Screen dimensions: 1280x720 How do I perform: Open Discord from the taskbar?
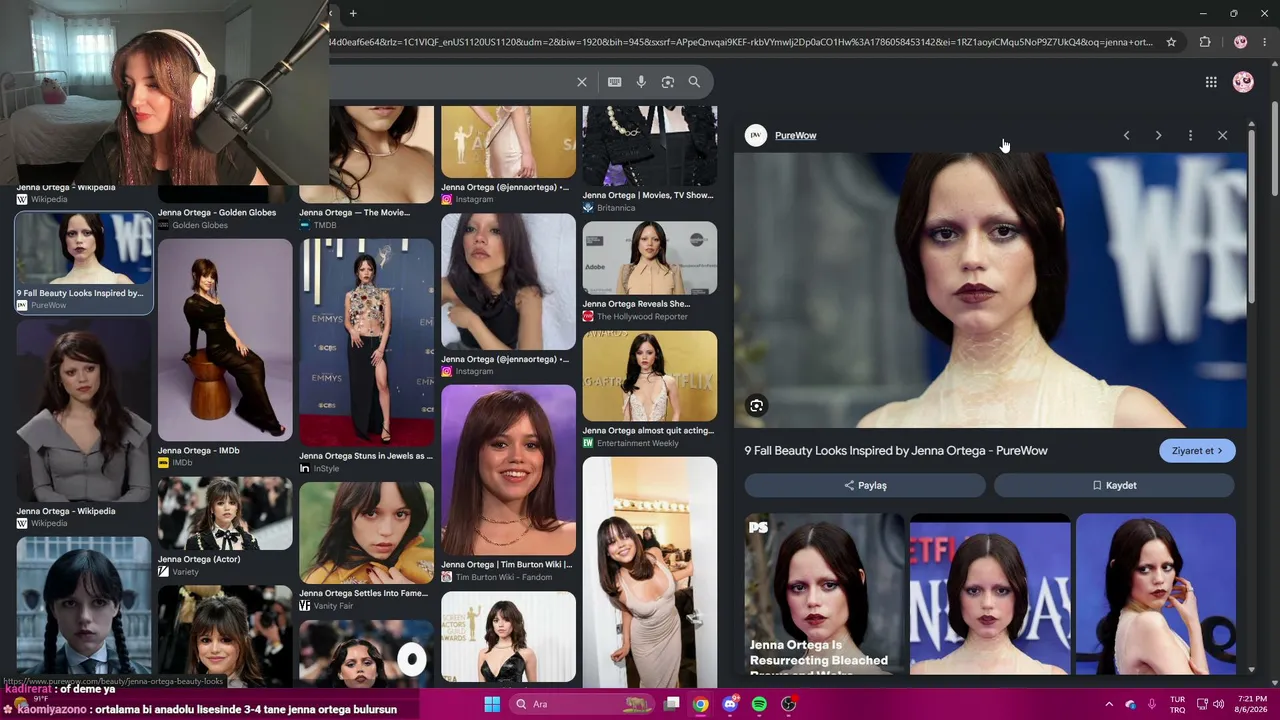tap(730, 704)
